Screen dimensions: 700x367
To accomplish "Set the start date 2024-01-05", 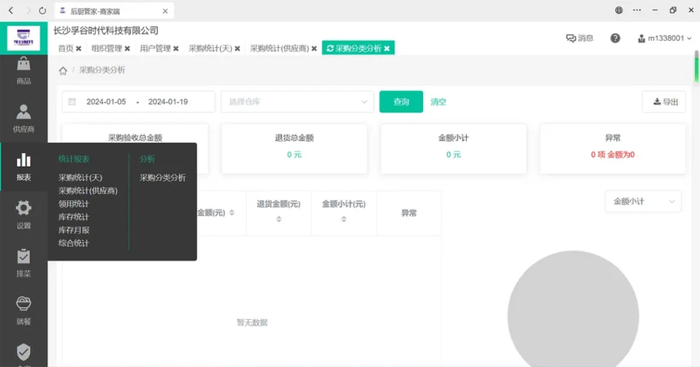I will (106, 102).
